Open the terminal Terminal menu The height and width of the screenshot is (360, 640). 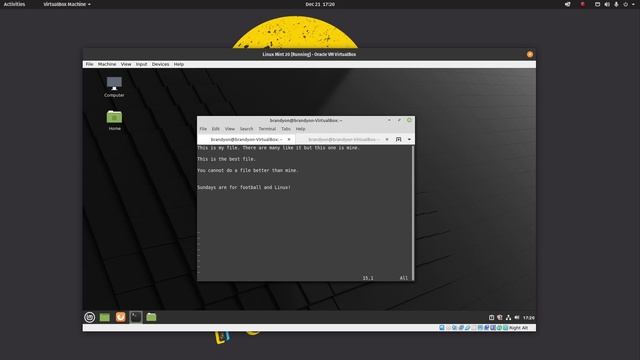pos(267,129)
